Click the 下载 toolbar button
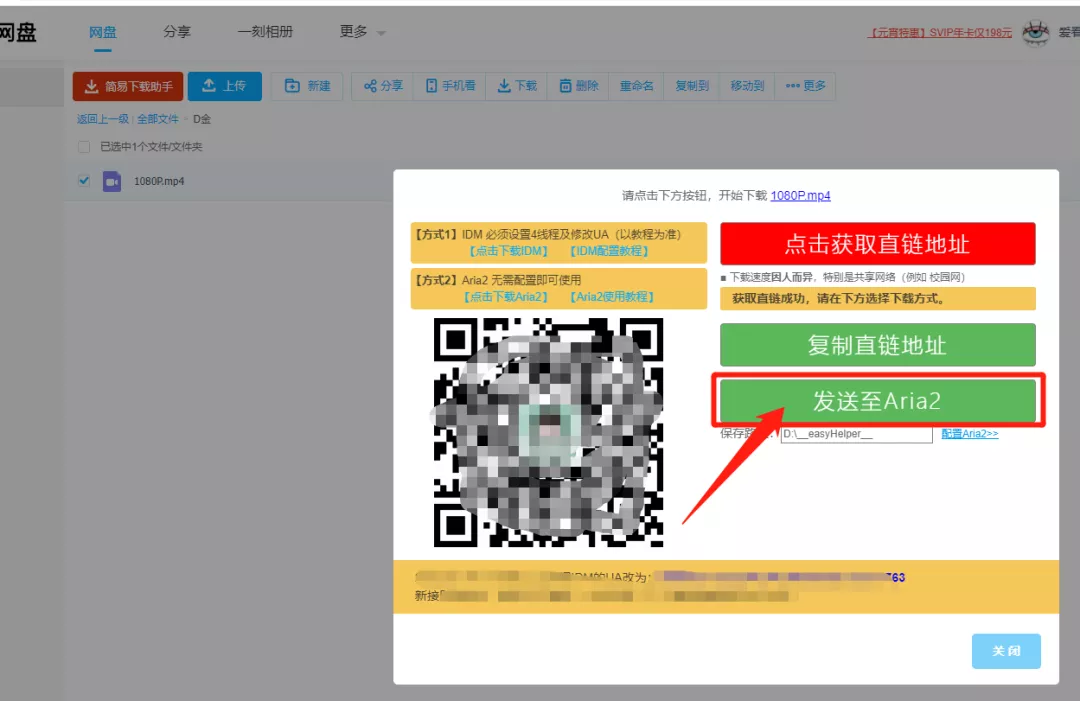Image resolution: width=1080 pixels, height=701 pixels. tap(517, 86)
